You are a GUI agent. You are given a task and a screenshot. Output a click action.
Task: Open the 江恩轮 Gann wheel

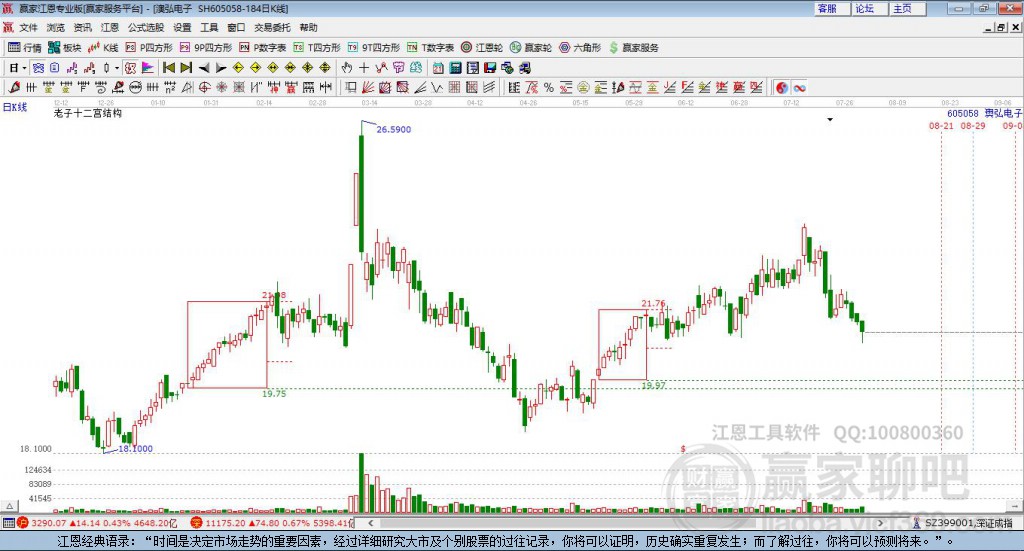[482, 48]
